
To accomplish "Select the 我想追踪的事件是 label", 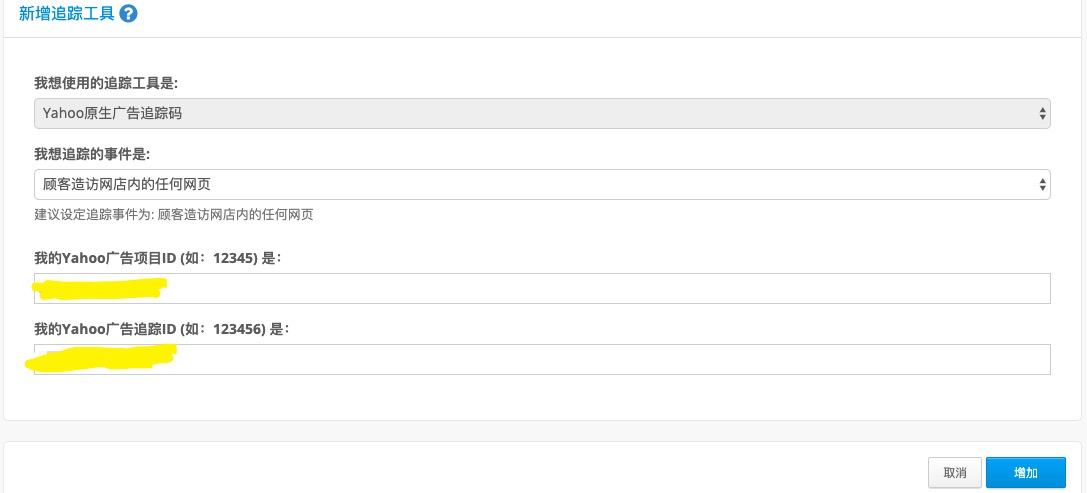I will tap(92, 155).
